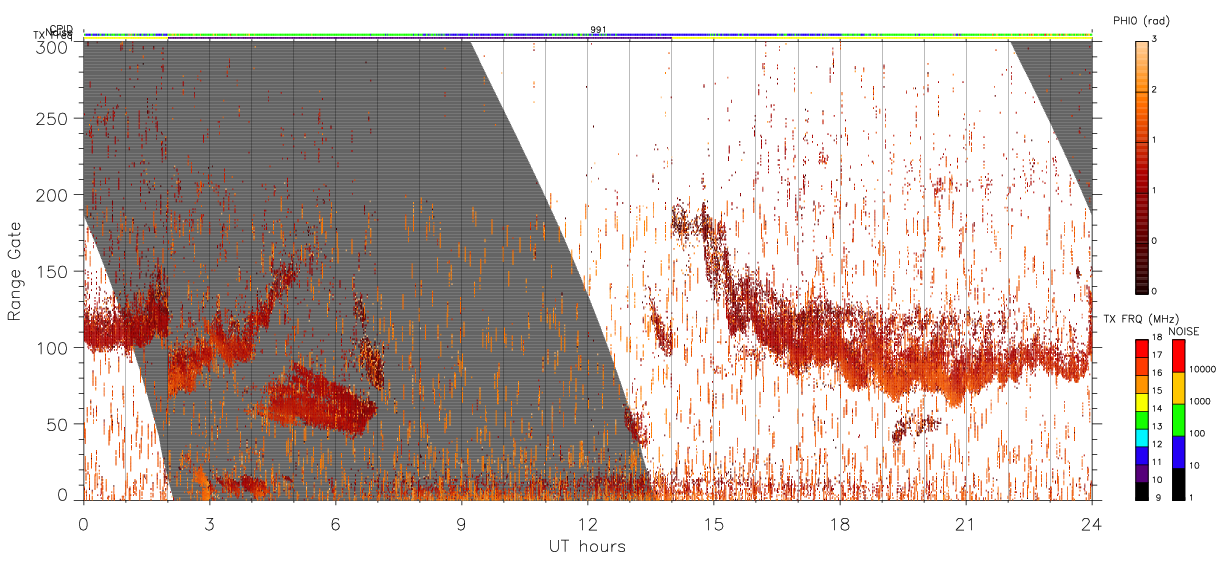This screenshot has height=567, width=1228.
Task: Pick the blue 11–12 MHz TX FRQ swatch
Action: click(x=1142, y=456)
